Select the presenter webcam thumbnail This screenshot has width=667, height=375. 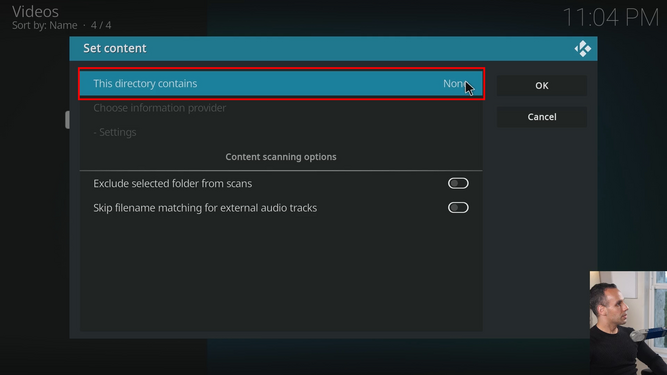click(628, 323)
